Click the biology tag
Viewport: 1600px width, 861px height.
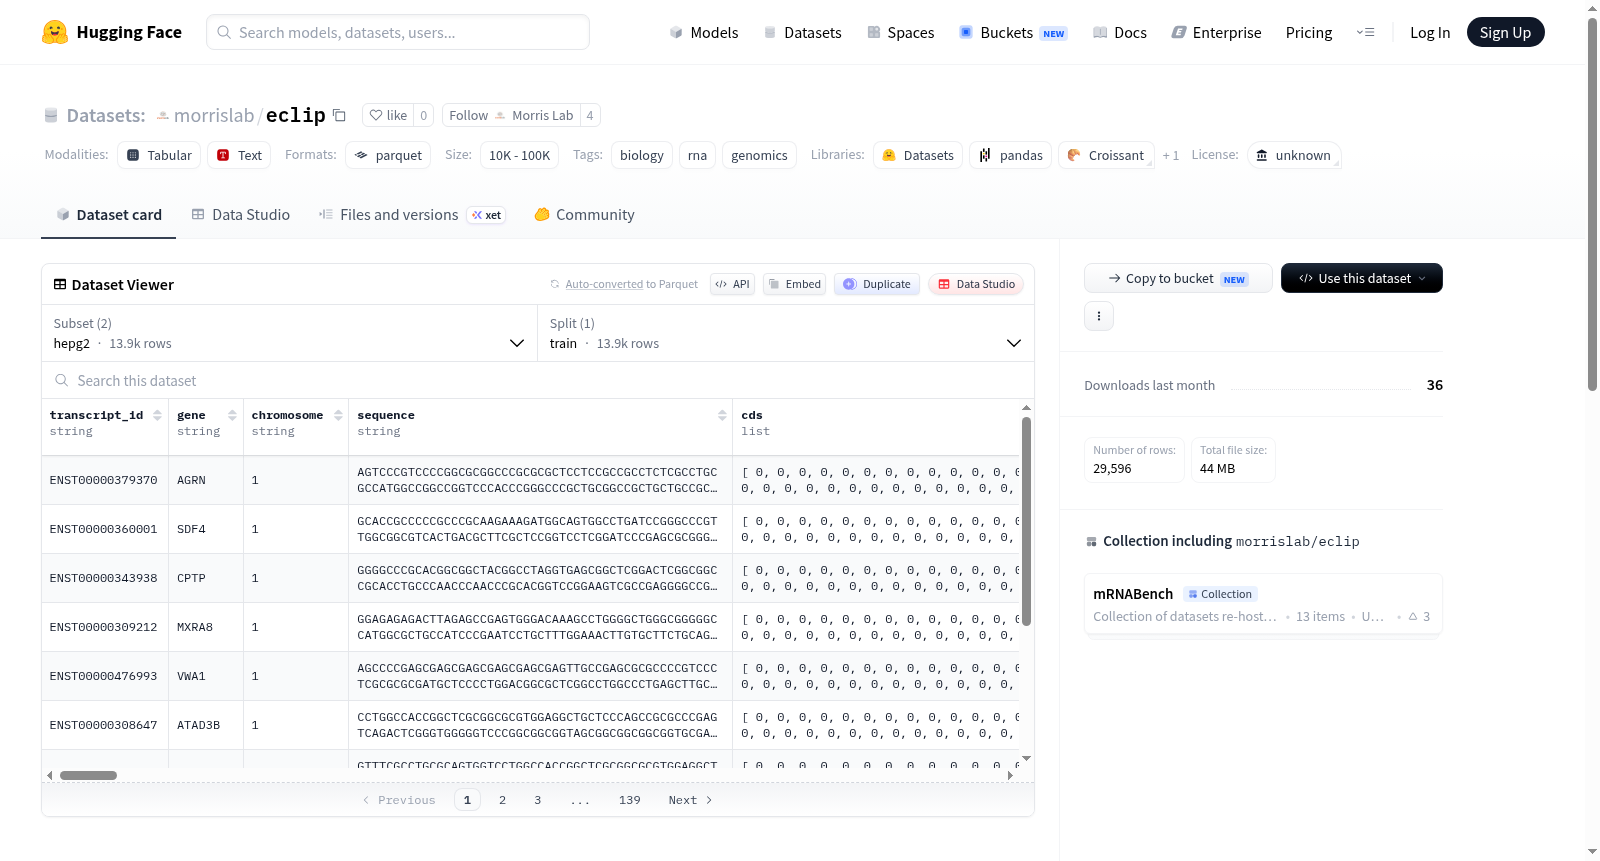[641, 155]
